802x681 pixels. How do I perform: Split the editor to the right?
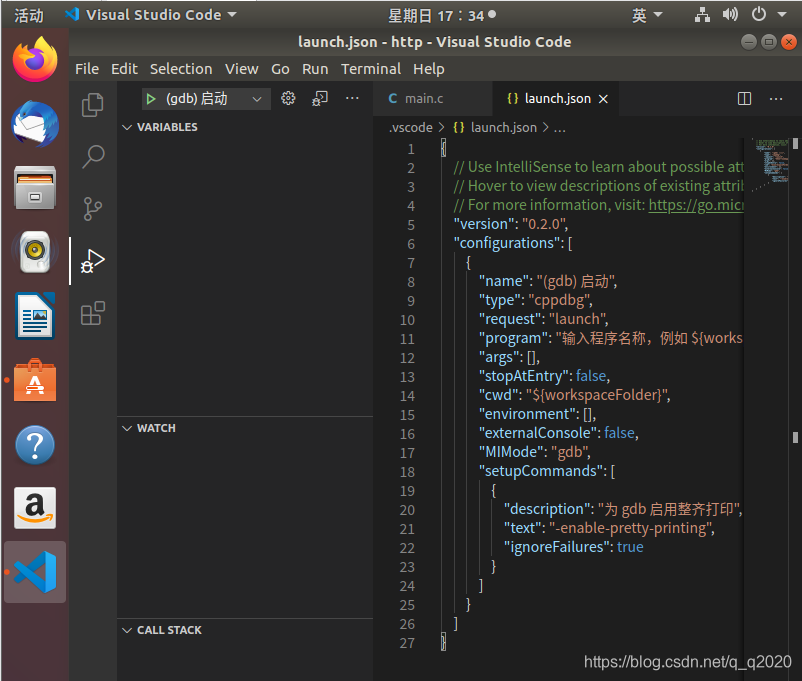744,98
